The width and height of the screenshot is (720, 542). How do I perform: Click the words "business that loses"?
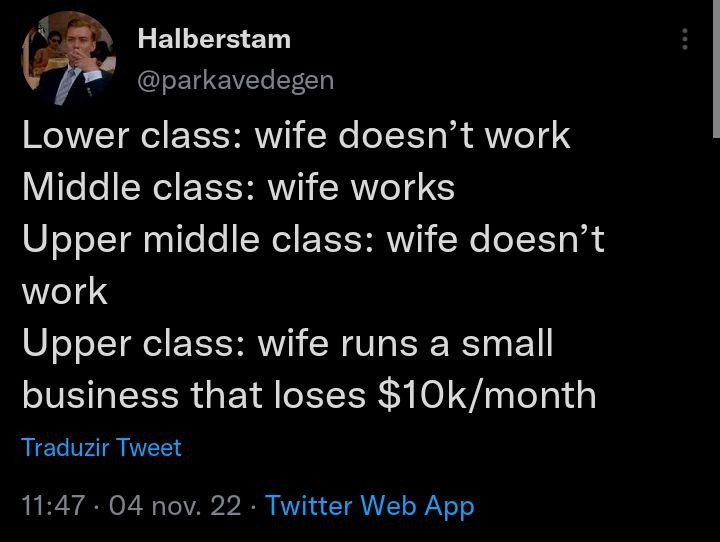[x=193, y=395]
